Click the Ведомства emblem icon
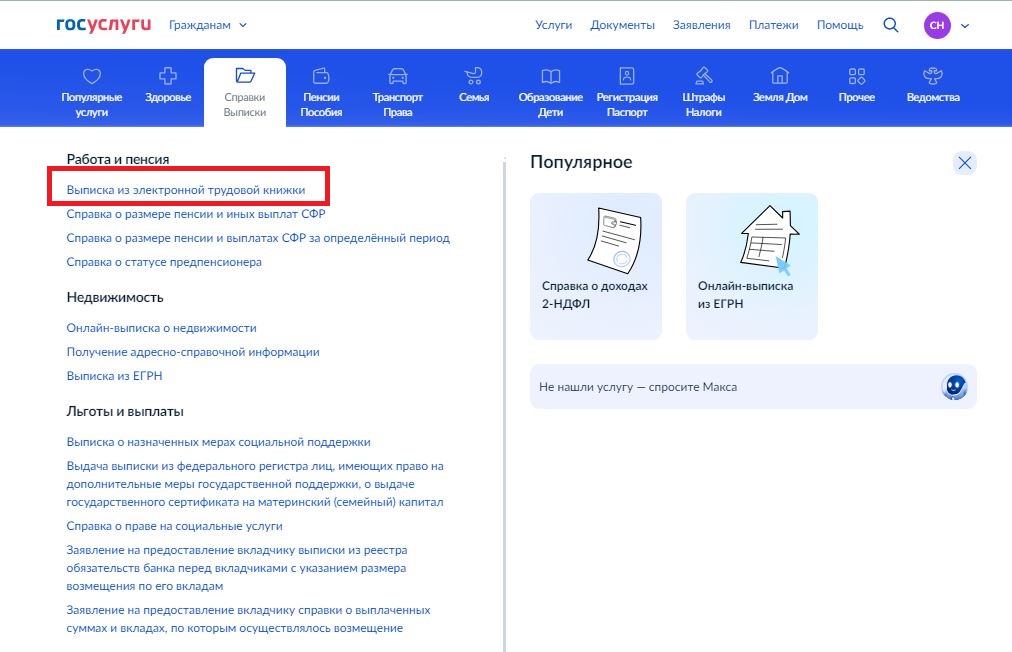This screenshot has height=652, width=1012. (x=932, y=77)
